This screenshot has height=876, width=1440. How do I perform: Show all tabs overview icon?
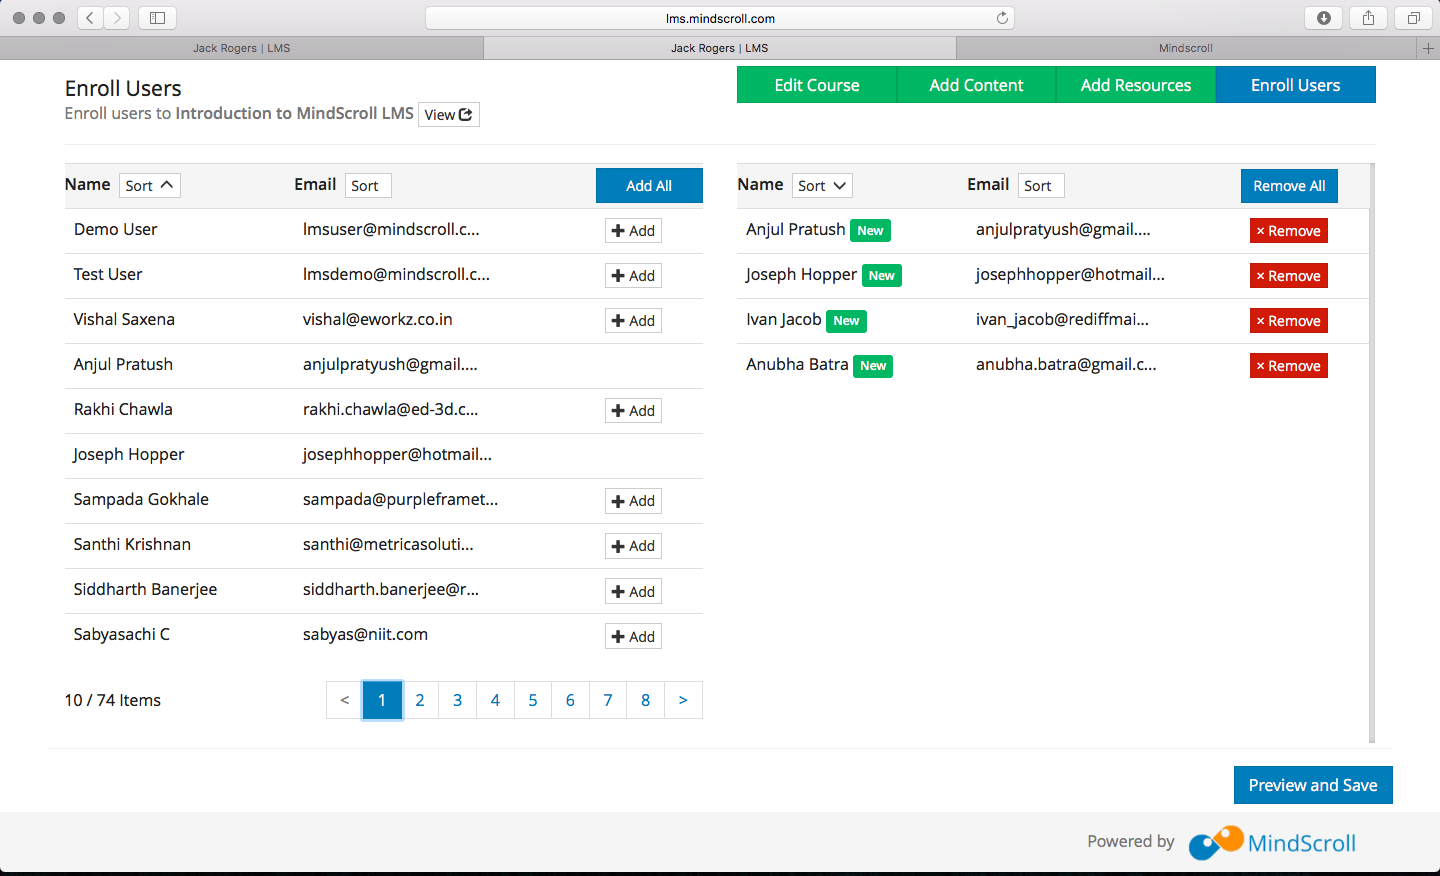[1413, 18]
